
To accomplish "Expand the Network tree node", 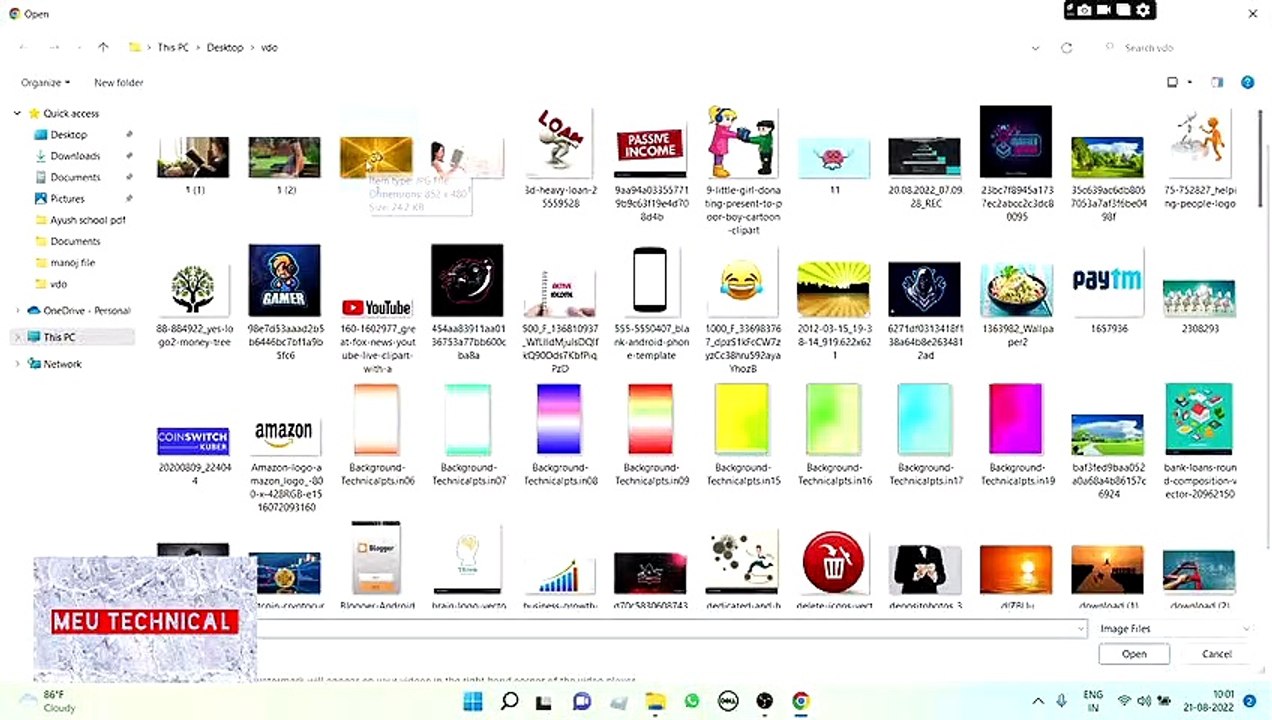I will (17, 364).
